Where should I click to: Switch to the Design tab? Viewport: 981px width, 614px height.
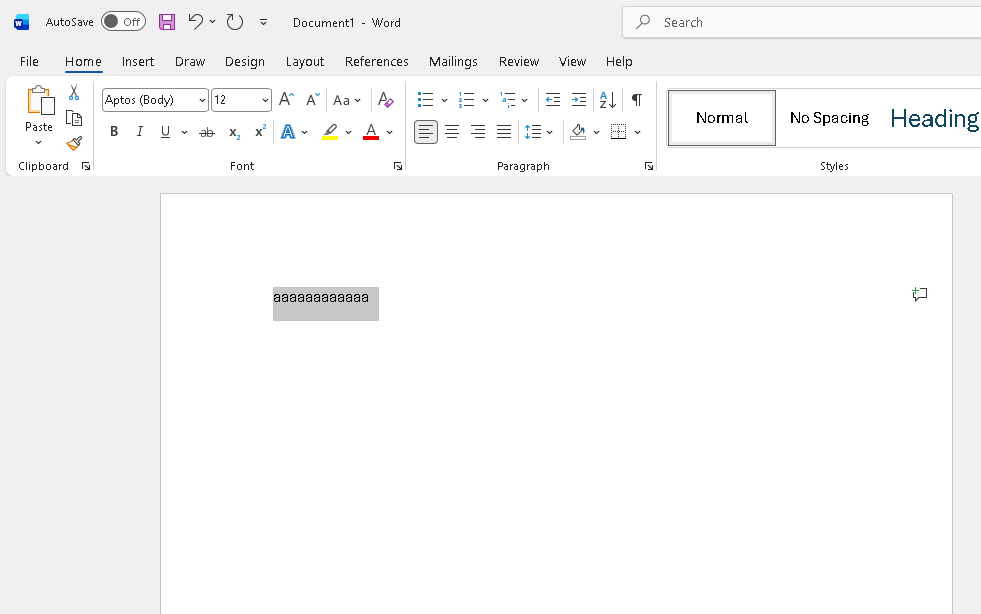pyautogui.click(x=245, y=61)
